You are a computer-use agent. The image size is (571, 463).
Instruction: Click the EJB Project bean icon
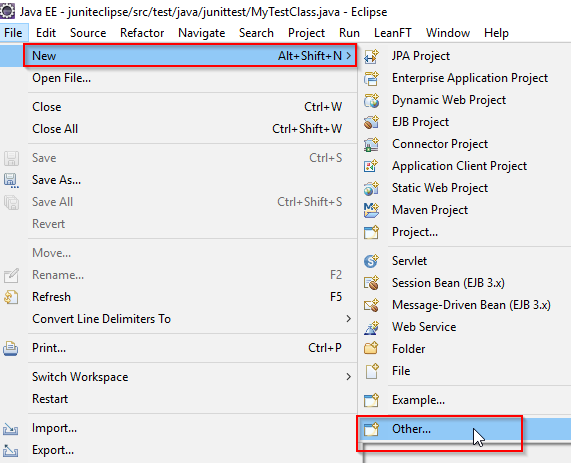[371, 122]
